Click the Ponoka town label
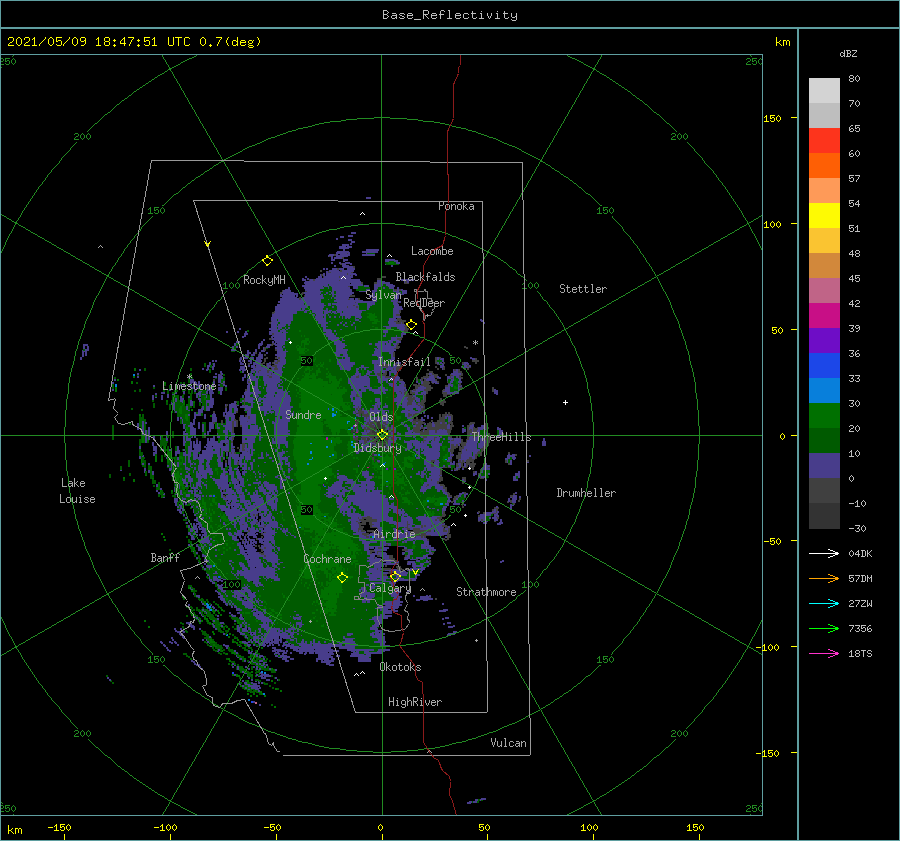 coord(456,206)
